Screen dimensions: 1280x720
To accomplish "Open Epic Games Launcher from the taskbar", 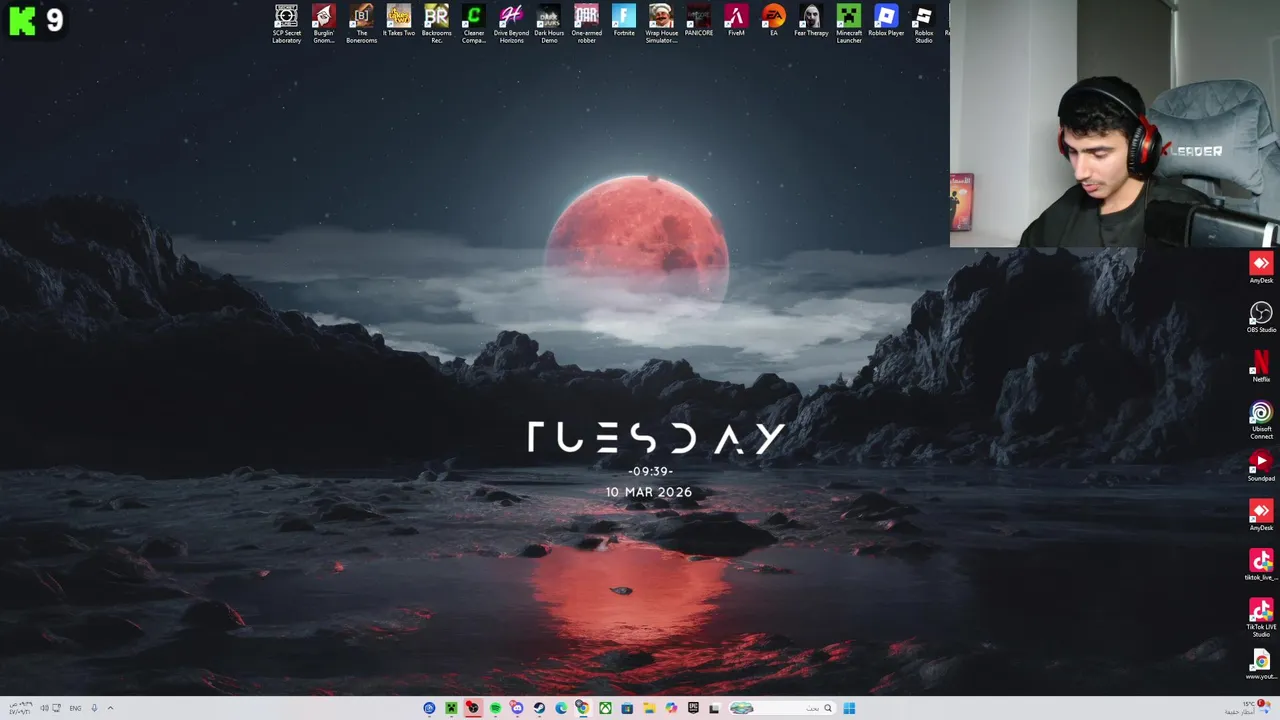I will (x=693, y=708).
